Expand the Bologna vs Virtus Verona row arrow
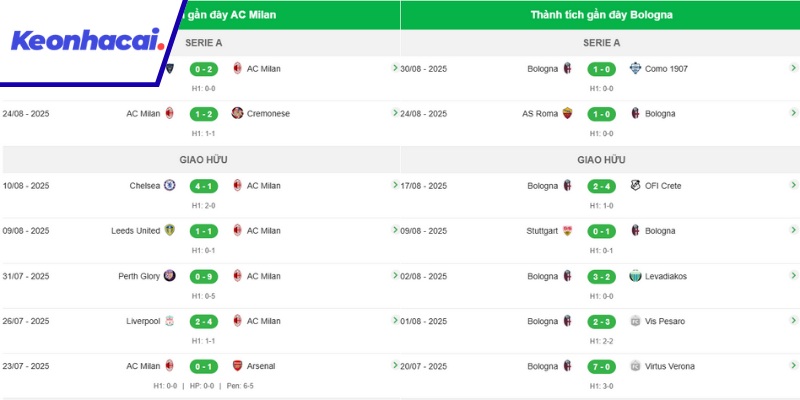The image size is (800, 400). (793, 366)
